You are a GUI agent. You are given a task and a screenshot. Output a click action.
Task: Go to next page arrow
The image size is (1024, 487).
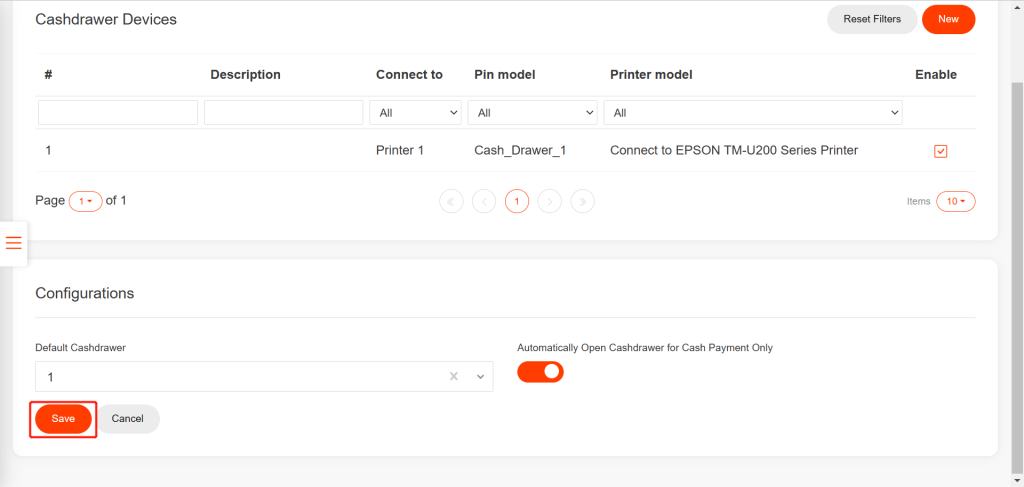tap(549, 201)
